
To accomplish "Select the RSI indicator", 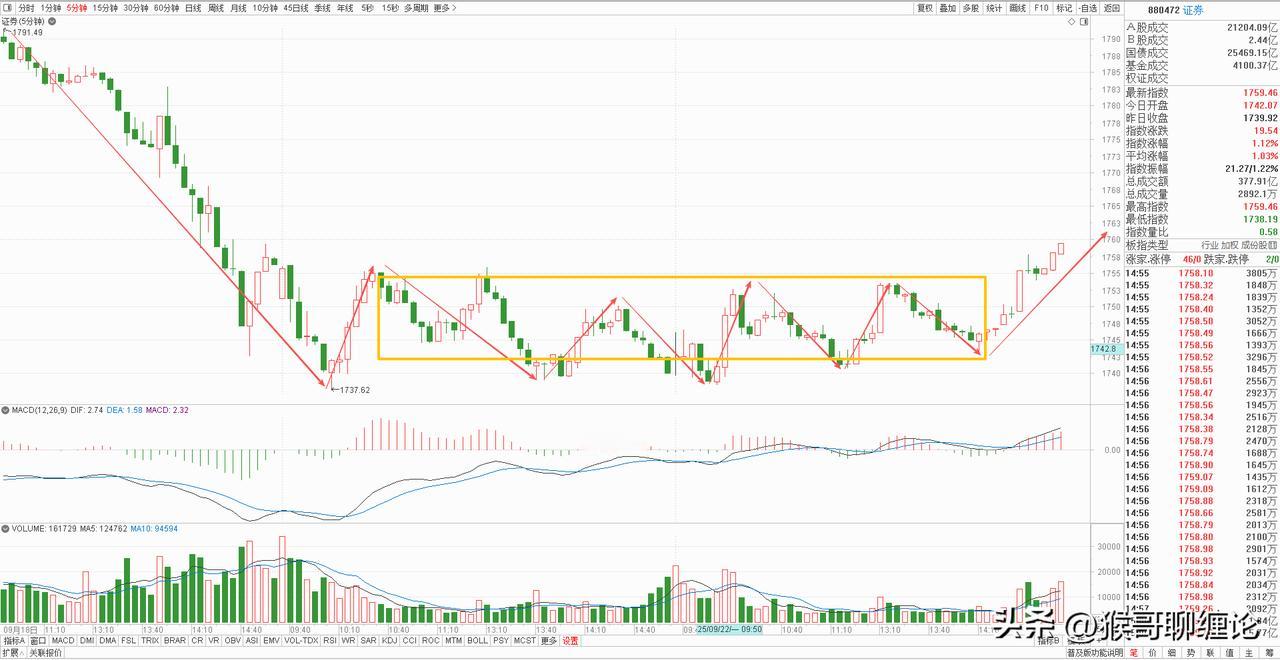I will 330,641.
